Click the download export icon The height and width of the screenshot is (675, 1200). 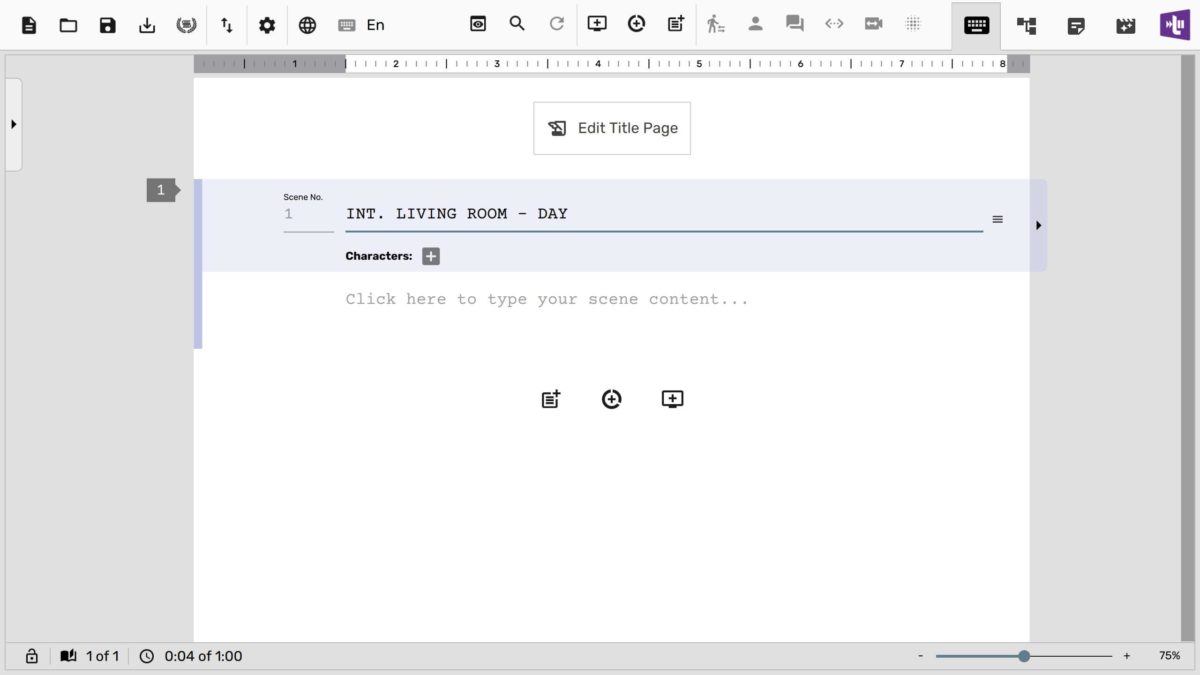[x=147, y=25]
